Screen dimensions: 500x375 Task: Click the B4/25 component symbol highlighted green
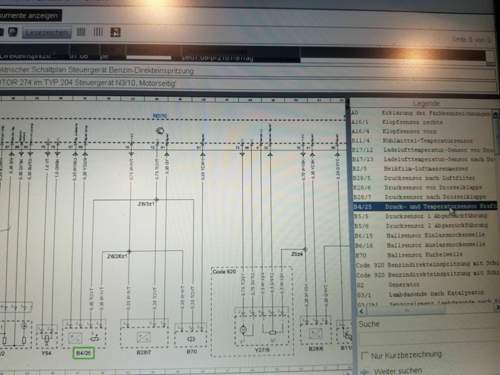click(84, 353)
